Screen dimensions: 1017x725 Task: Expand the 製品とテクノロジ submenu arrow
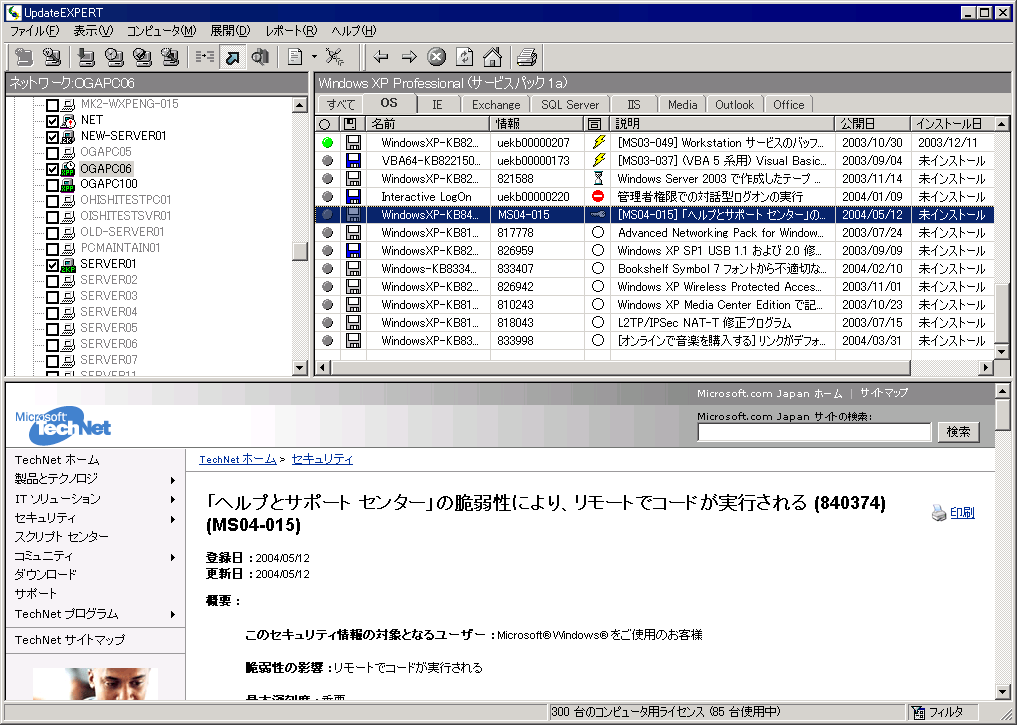point(173,481)
